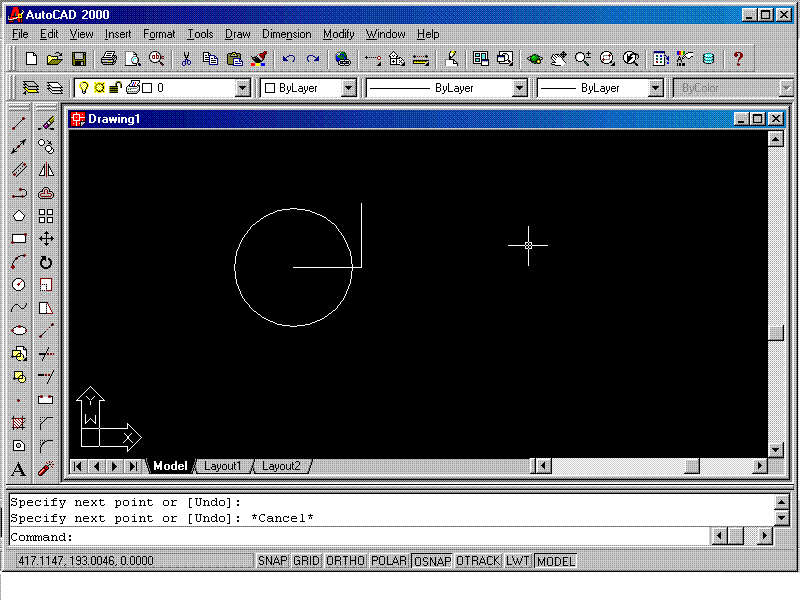Click the New drawing toolbar icon
Screen dimensions: 800x600
(x=31, y=59)
